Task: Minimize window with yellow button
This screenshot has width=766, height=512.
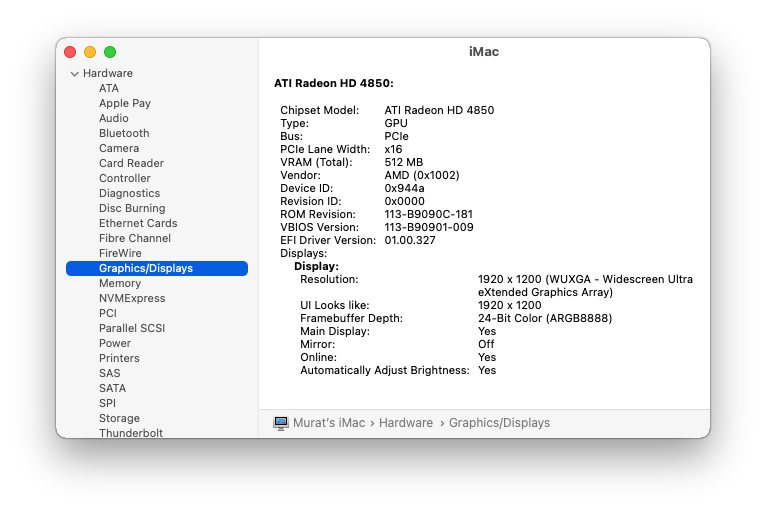Action: click(90, 52)
